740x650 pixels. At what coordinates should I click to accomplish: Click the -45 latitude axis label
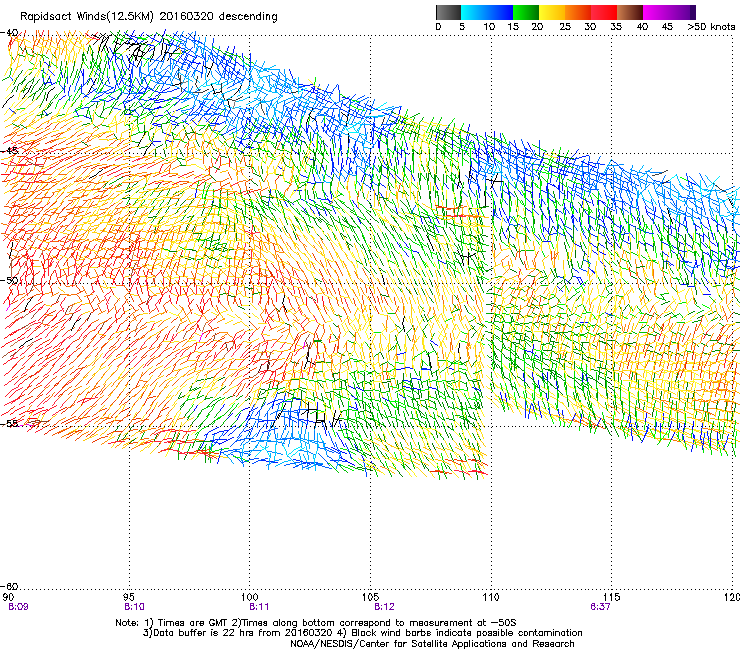9,151
